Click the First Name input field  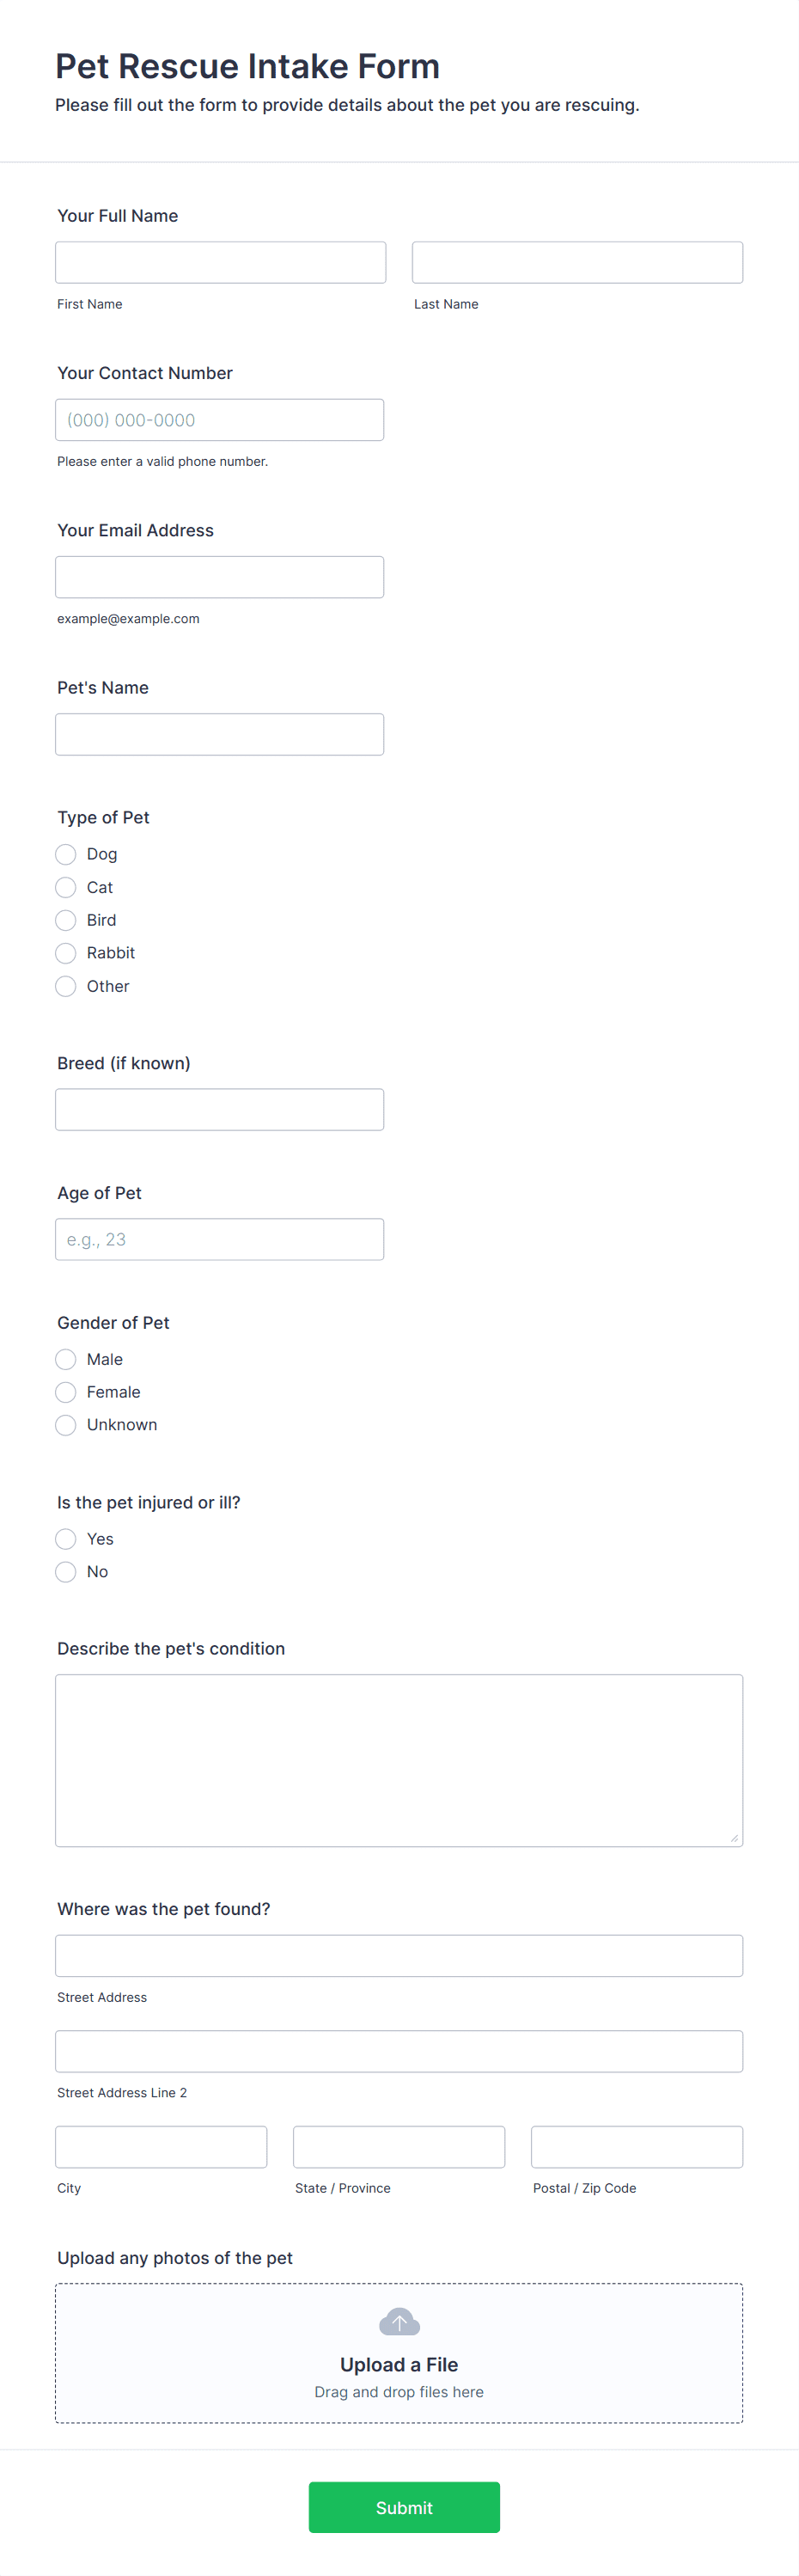point(220,262)
